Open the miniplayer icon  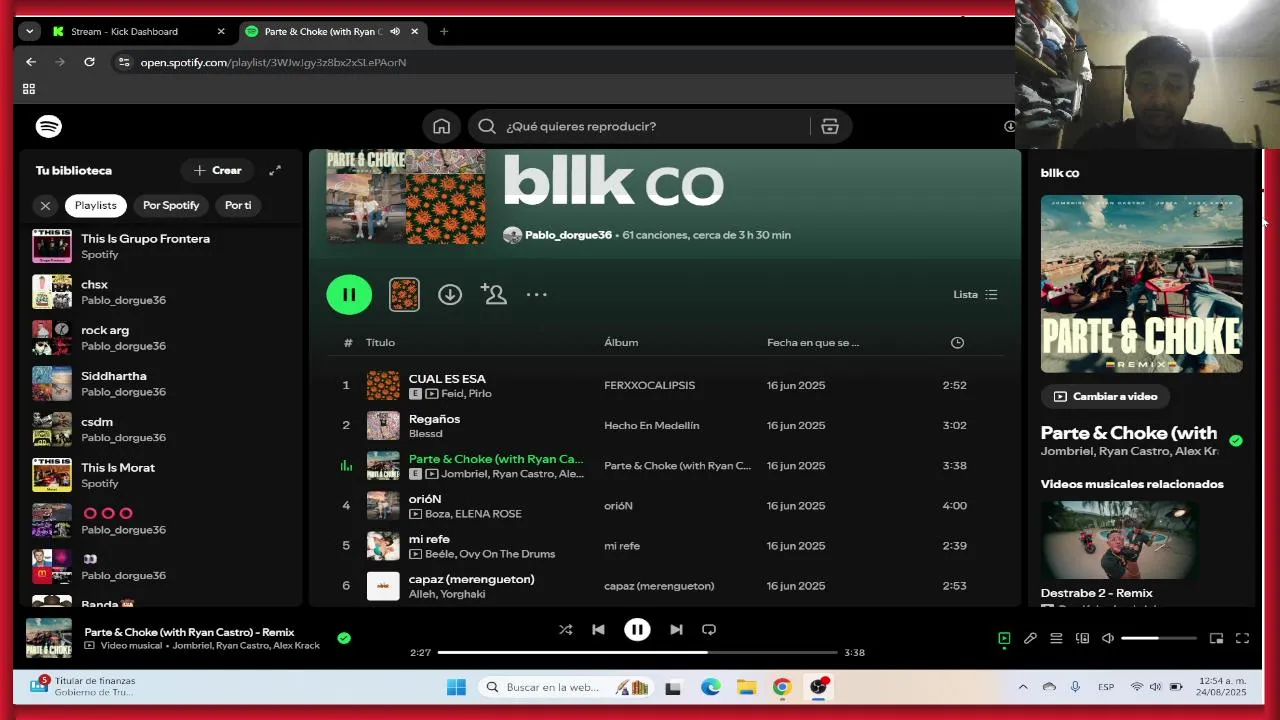click(x=1216, y=638)
